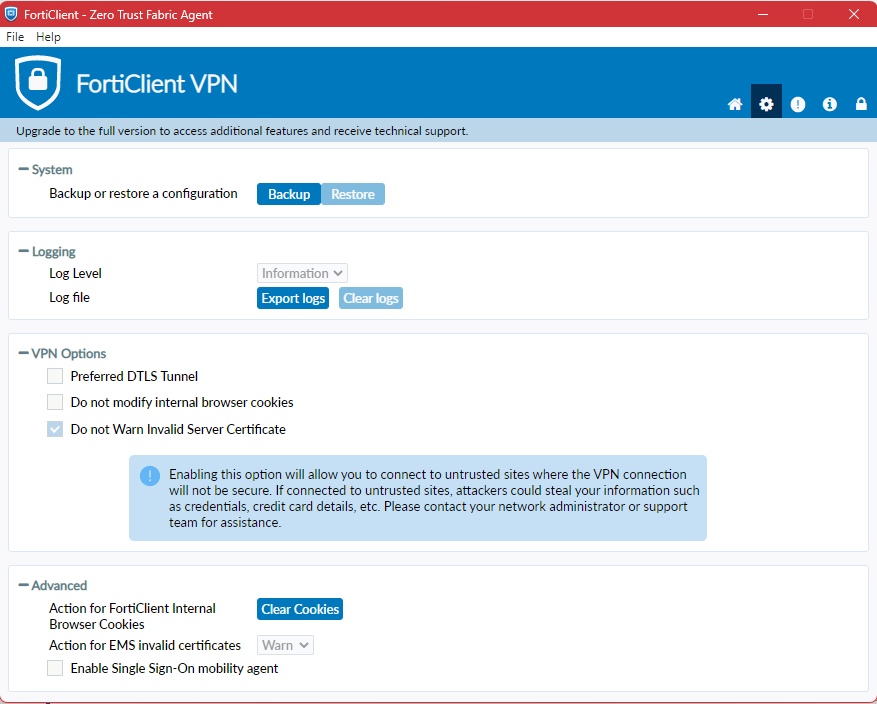The height and width of the screenshot is (704, 877).
Task: Open the notifications exclamation icon
Action: (x=798, y=104)
